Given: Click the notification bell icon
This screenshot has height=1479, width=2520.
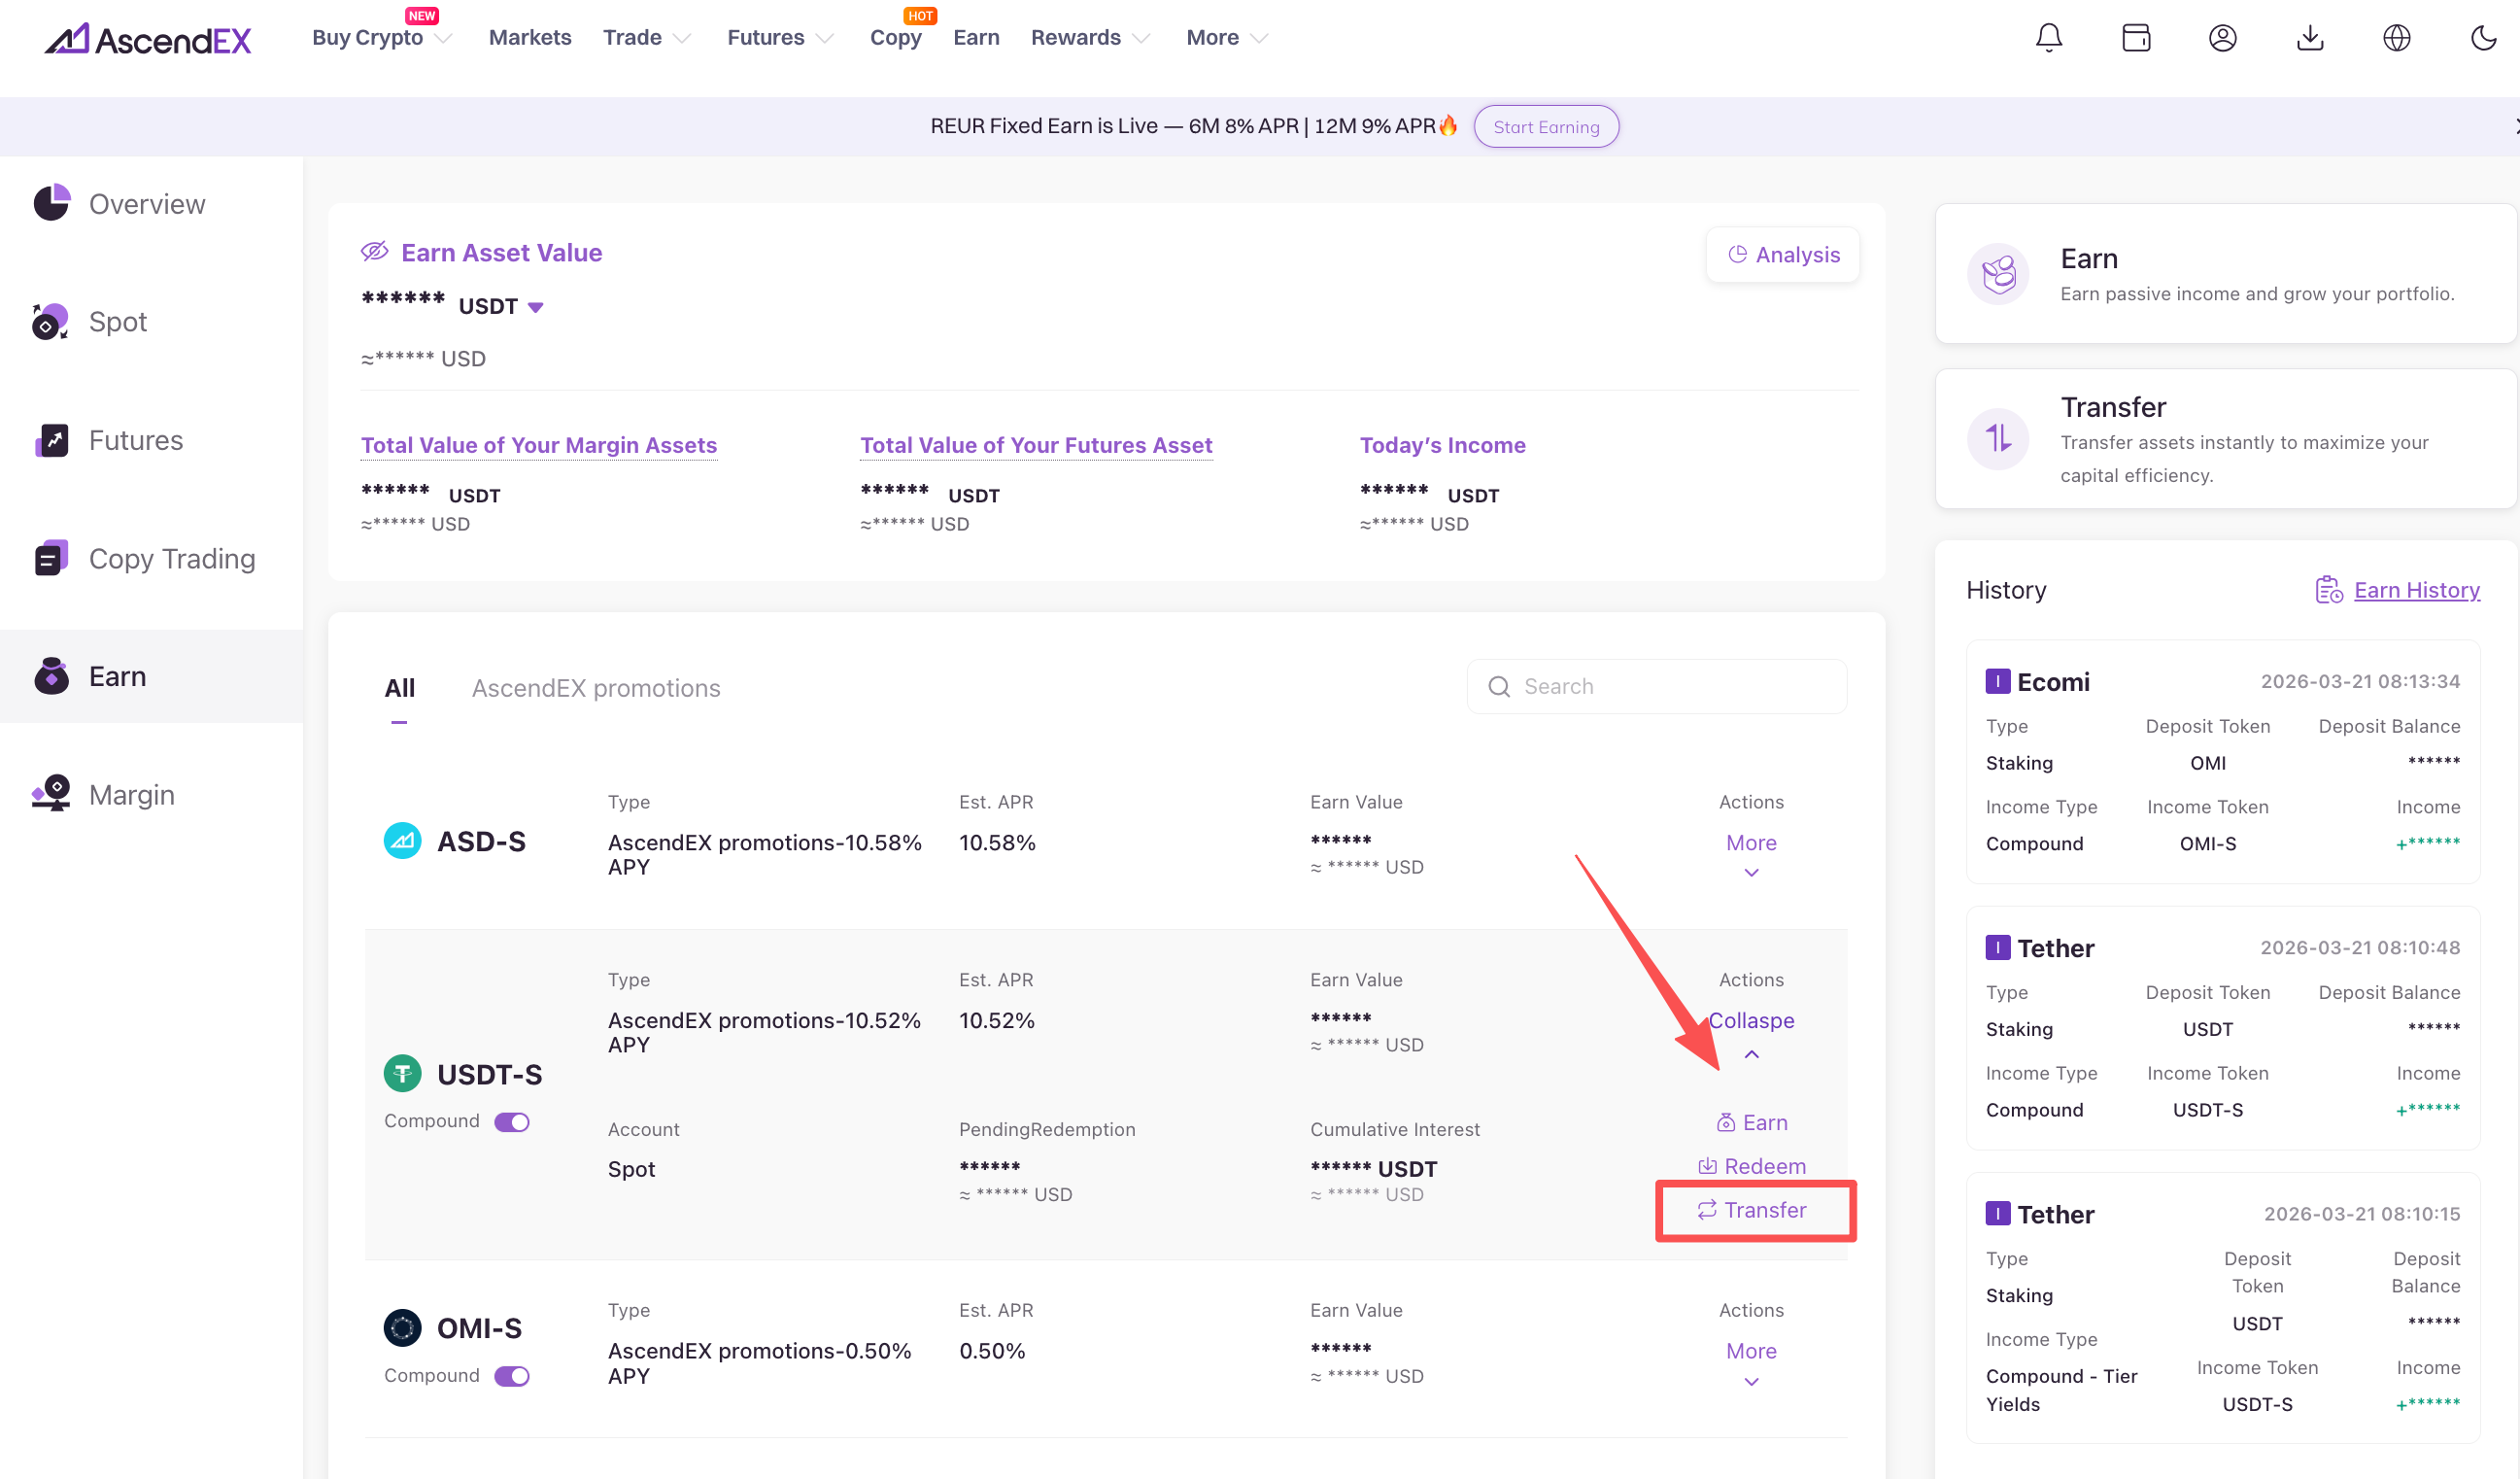Looking at the screenshot, I should click(x=2048, y=38).
